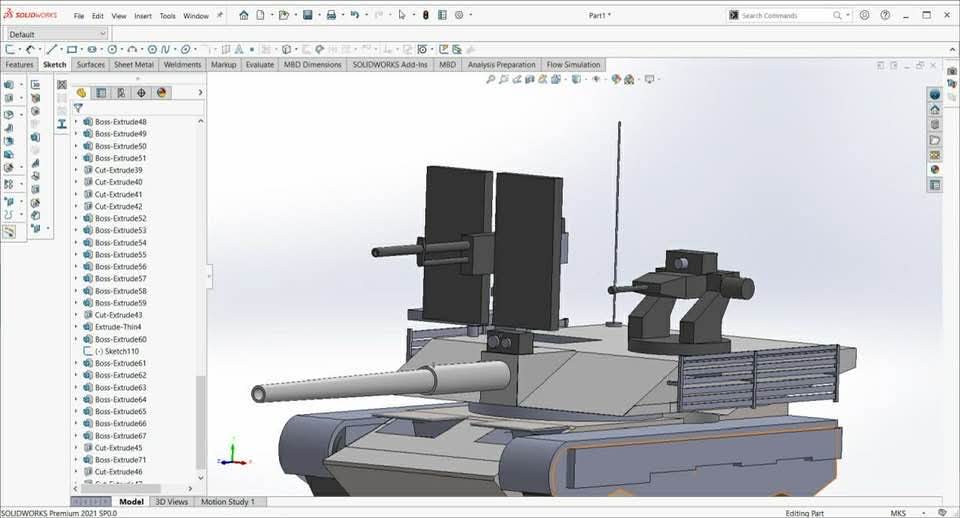The image size is (960, 518).
Task: Switch to the Motion Study 1 tab
Action: point(227,502)
